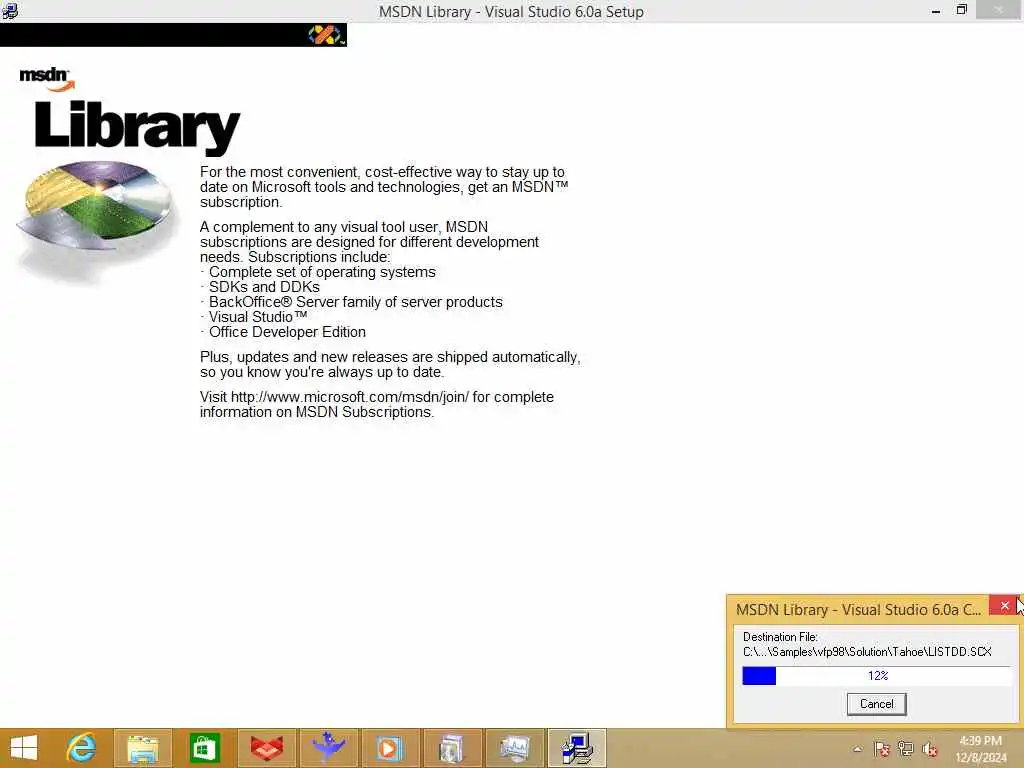Click the copy dialog title bar
Screen dimensions: 1024x768
858,609
